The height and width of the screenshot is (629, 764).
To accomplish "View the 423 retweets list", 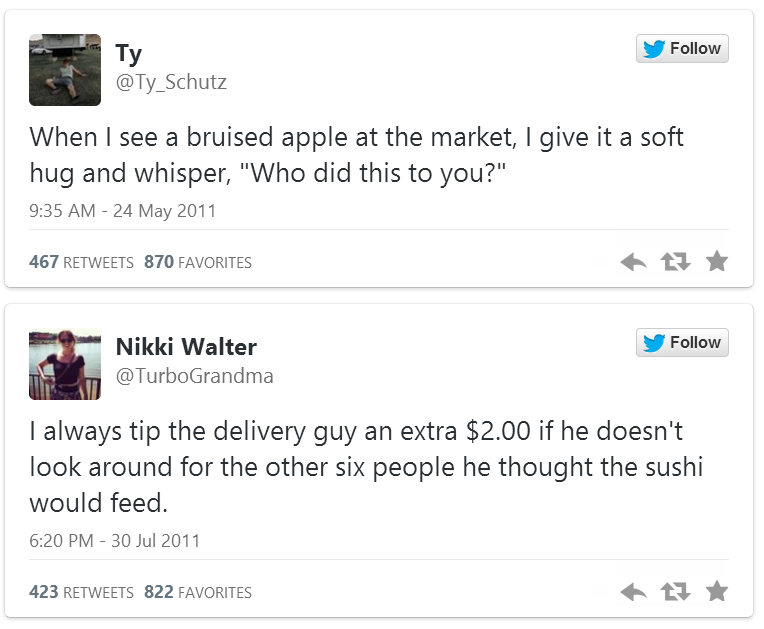I will tap(81, 592).
